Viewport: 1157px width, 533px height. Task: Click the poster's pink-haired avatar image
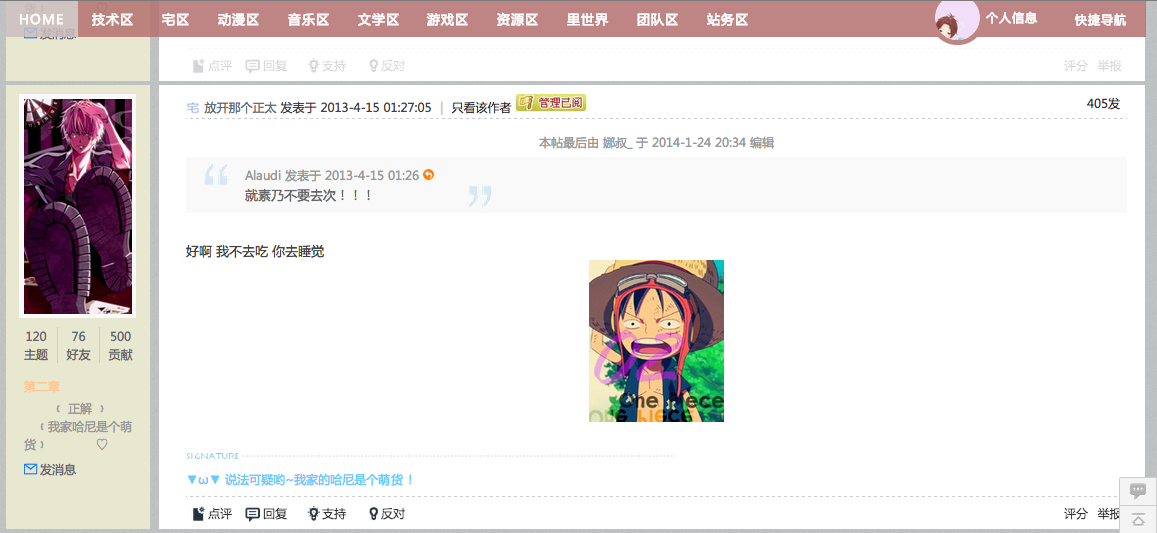click(x=77, y=206)
